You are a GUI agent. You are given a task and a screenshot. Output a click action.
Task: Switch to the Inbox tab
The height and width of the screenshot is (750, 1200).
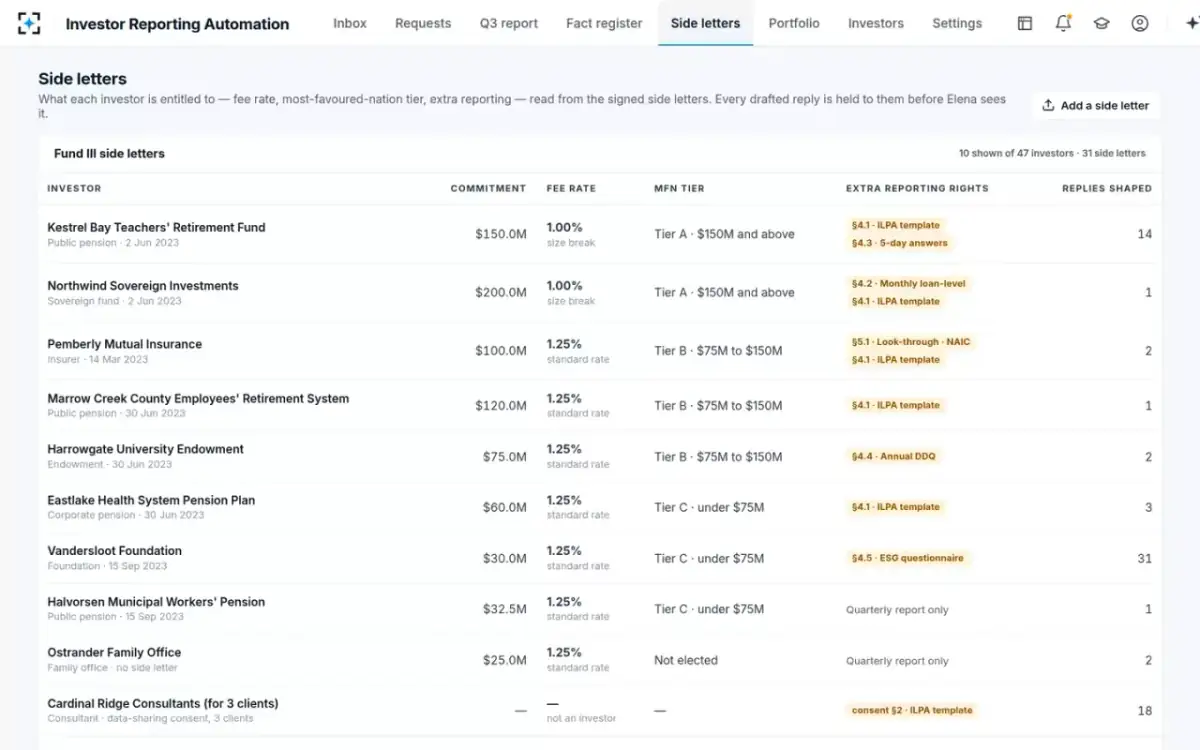(350, 23)
